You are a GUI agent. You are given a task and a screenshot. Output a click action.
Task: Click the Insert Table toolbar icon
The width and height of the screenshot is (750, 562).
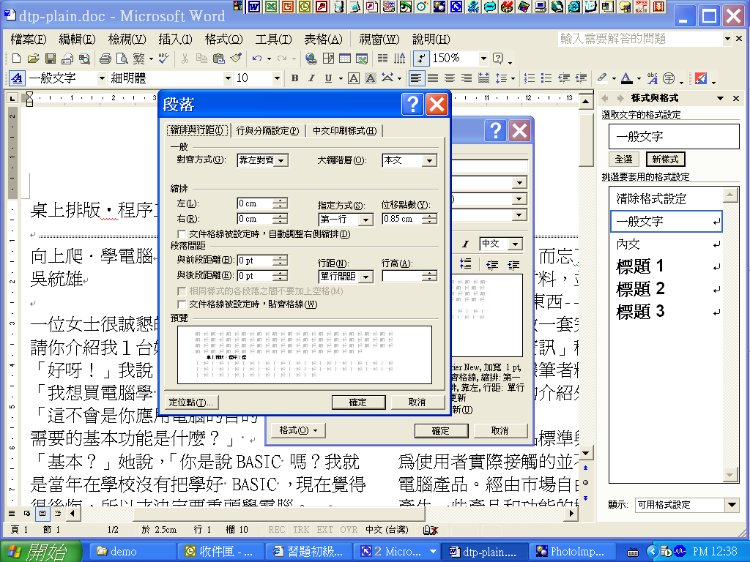pyautogui.click(x=345, y=58)
